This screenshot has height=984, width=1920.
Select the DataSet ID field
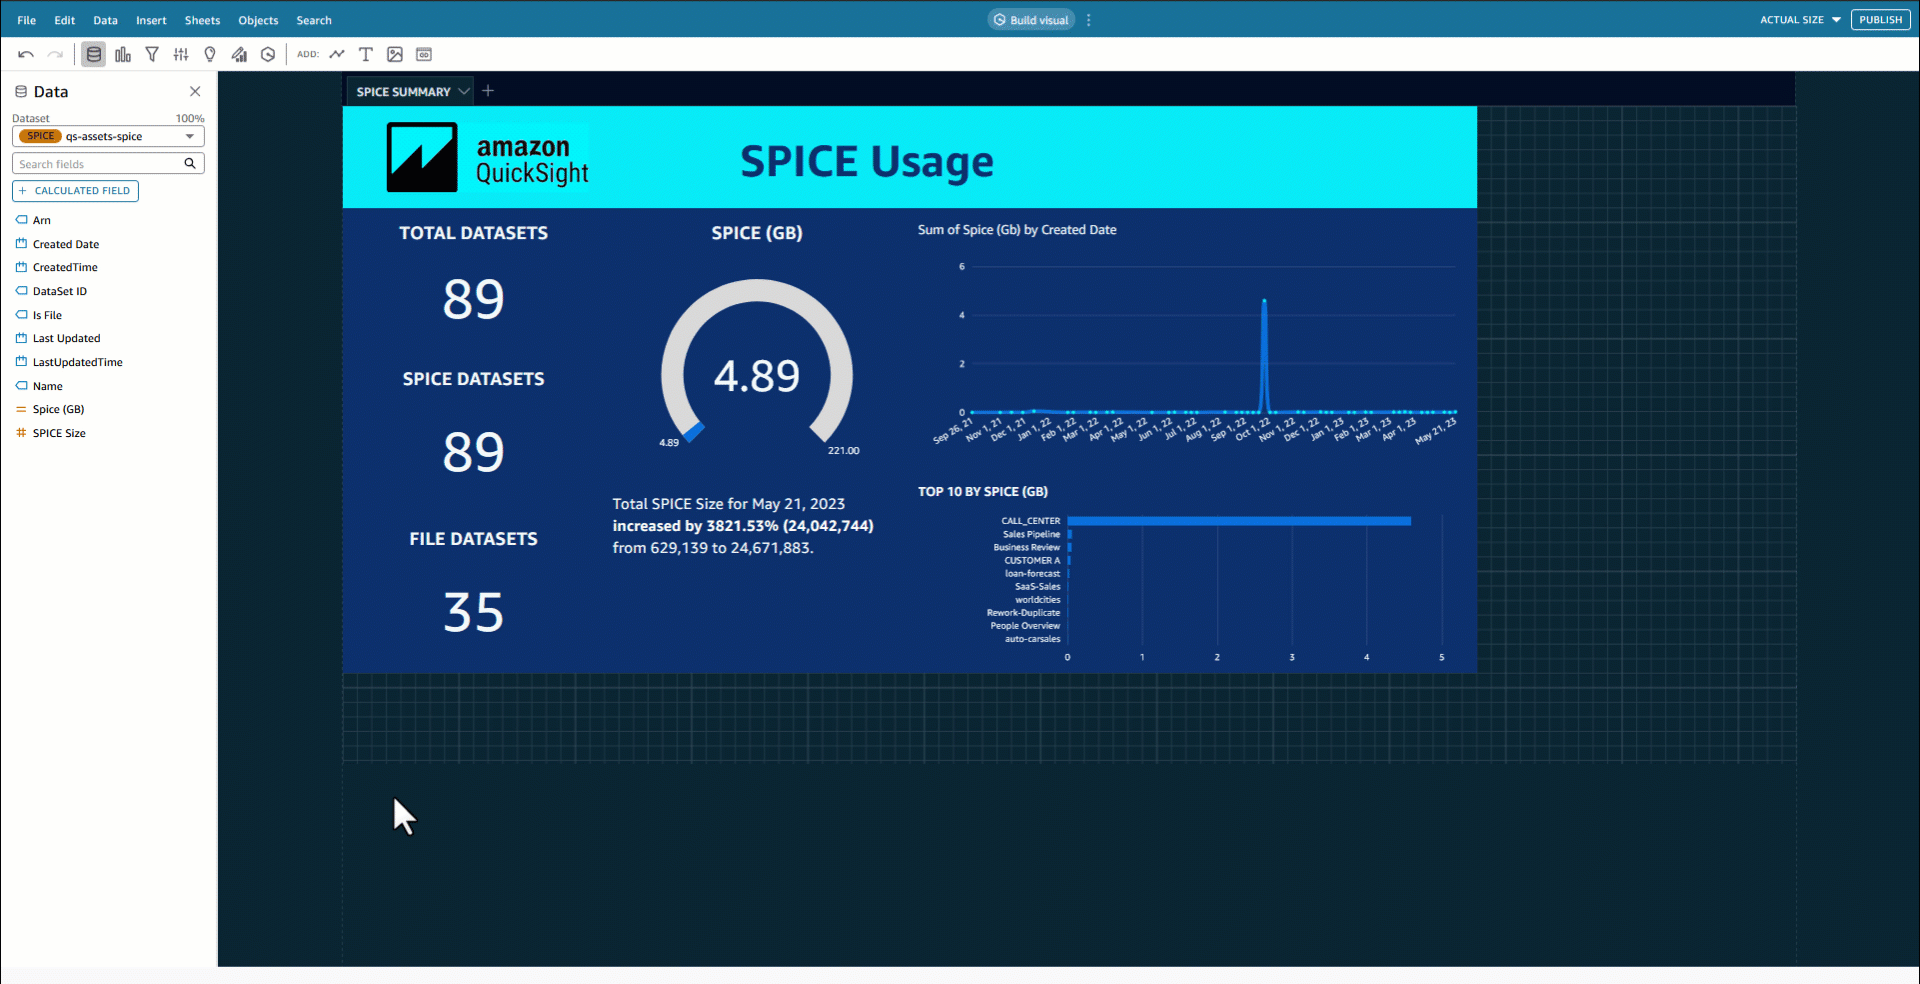pyautogui.click(x=60, y=291)
